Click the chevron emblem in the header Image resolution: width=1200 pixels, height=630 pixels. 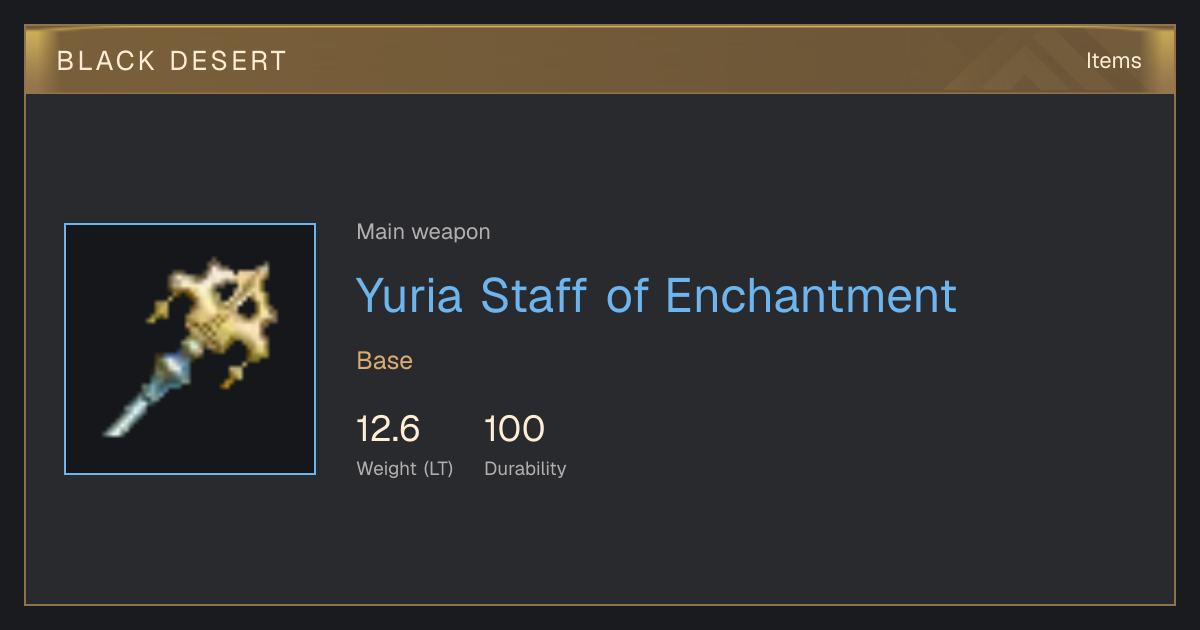[1018, 62]
